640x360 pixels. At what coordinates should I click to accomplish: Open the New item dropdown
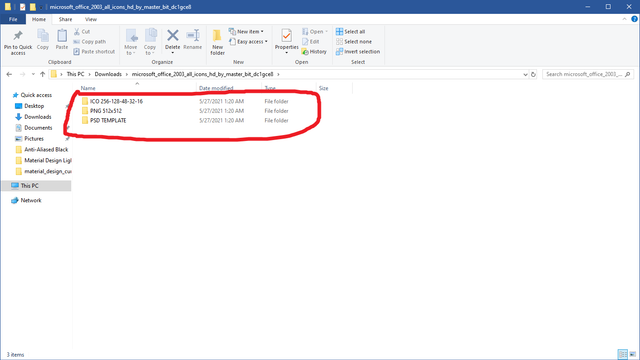[x=246, y=31]
